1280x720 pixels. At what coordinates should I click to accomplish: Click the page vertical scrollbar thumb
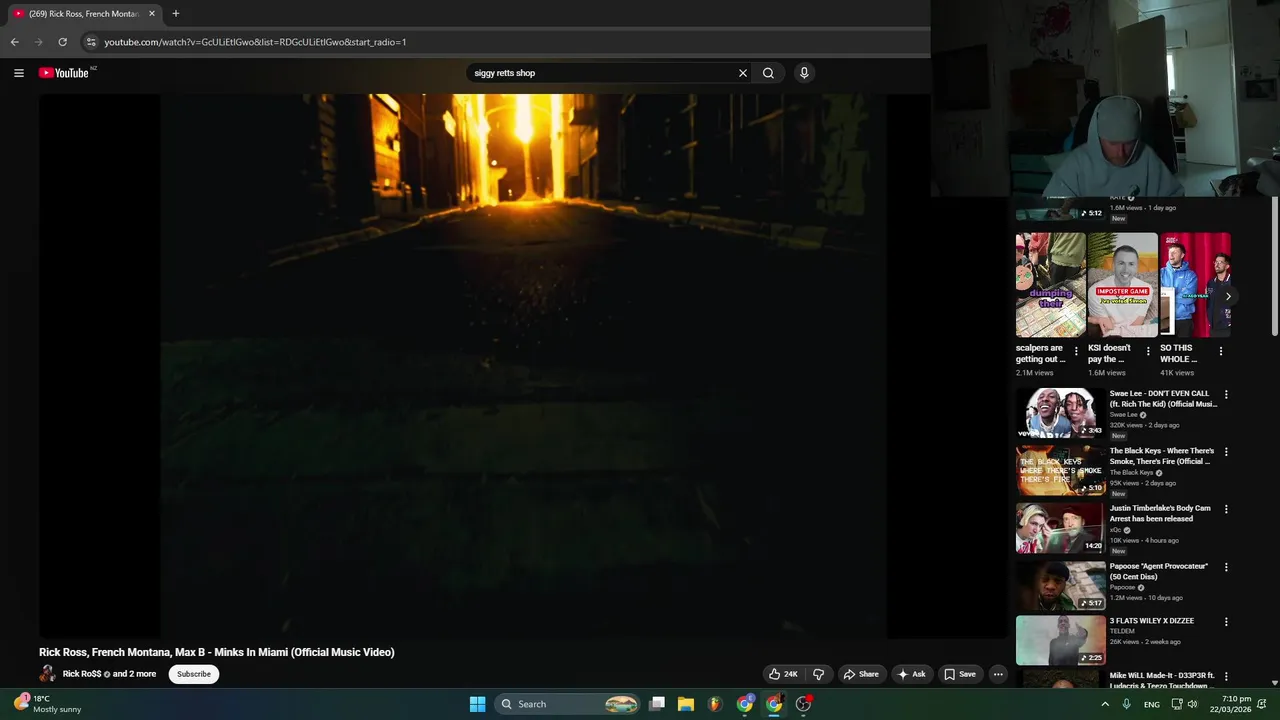[x=1274, y=265]
